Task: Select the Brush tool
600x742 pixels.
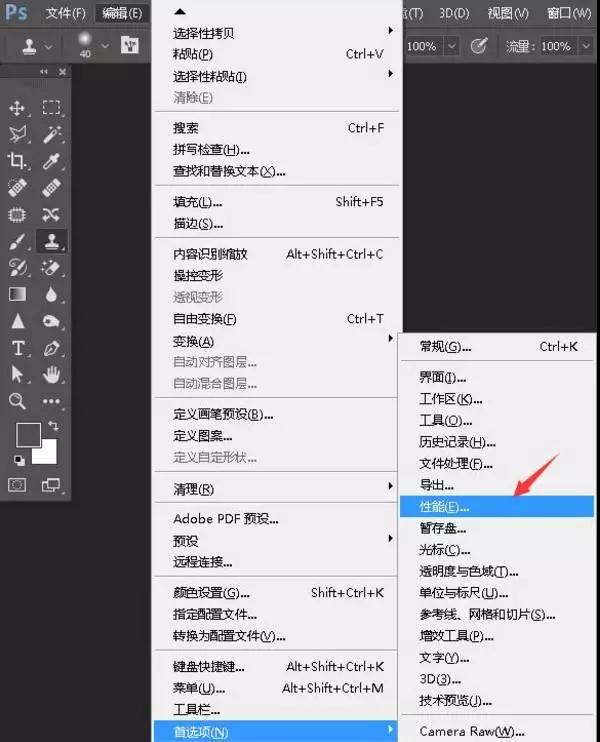Action: coord(17,241)
